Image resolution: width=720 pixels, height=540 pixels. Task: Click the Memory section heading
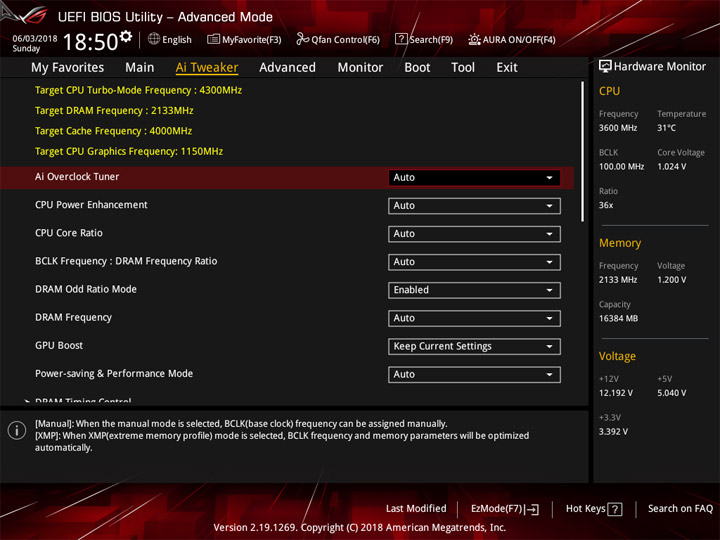(x=620, y=243)
